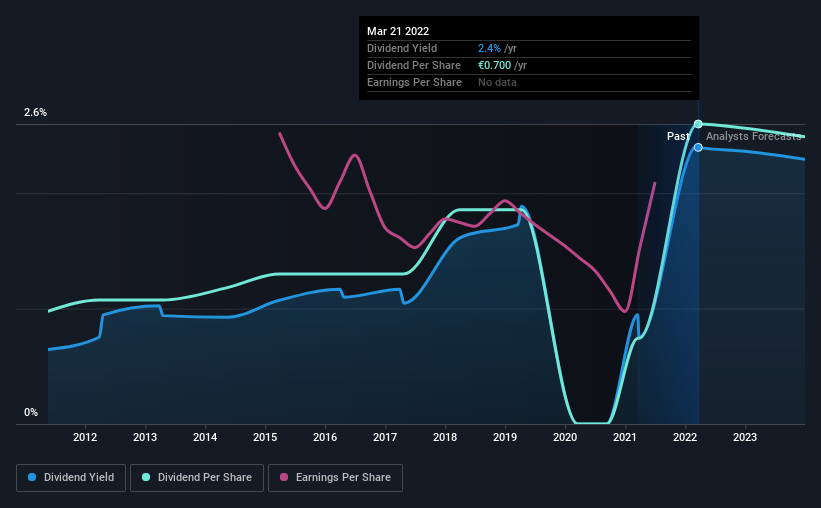Select the teal data point marker at Mar 2022

(698, 124)
